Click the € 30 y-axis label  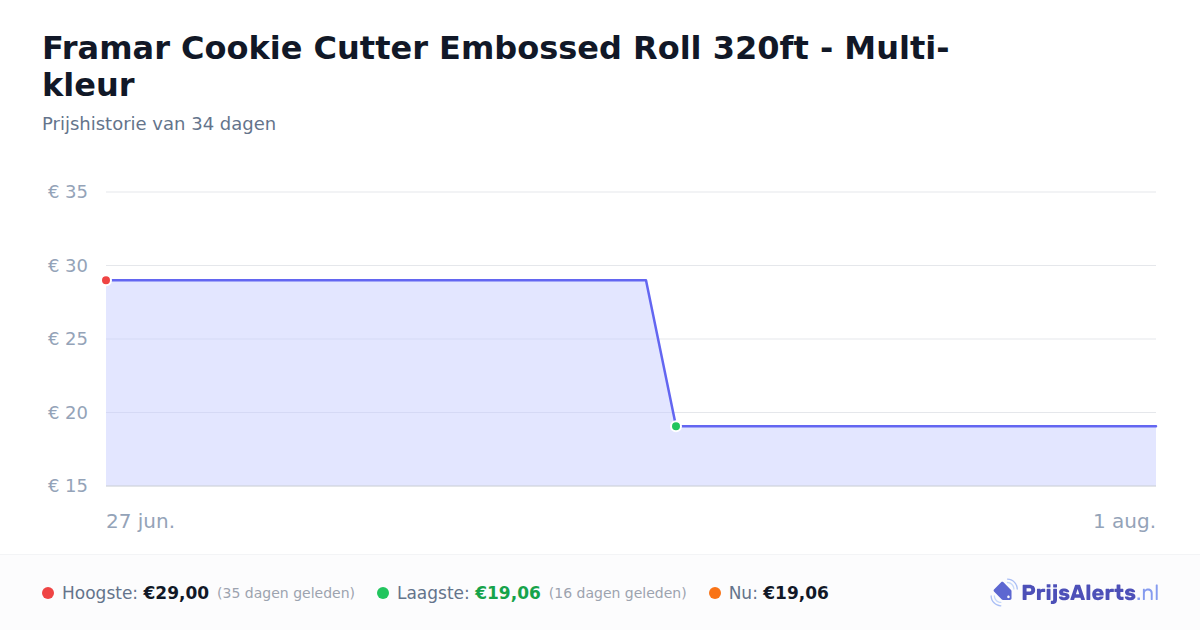pyautogui.click(x=68, y=266)
